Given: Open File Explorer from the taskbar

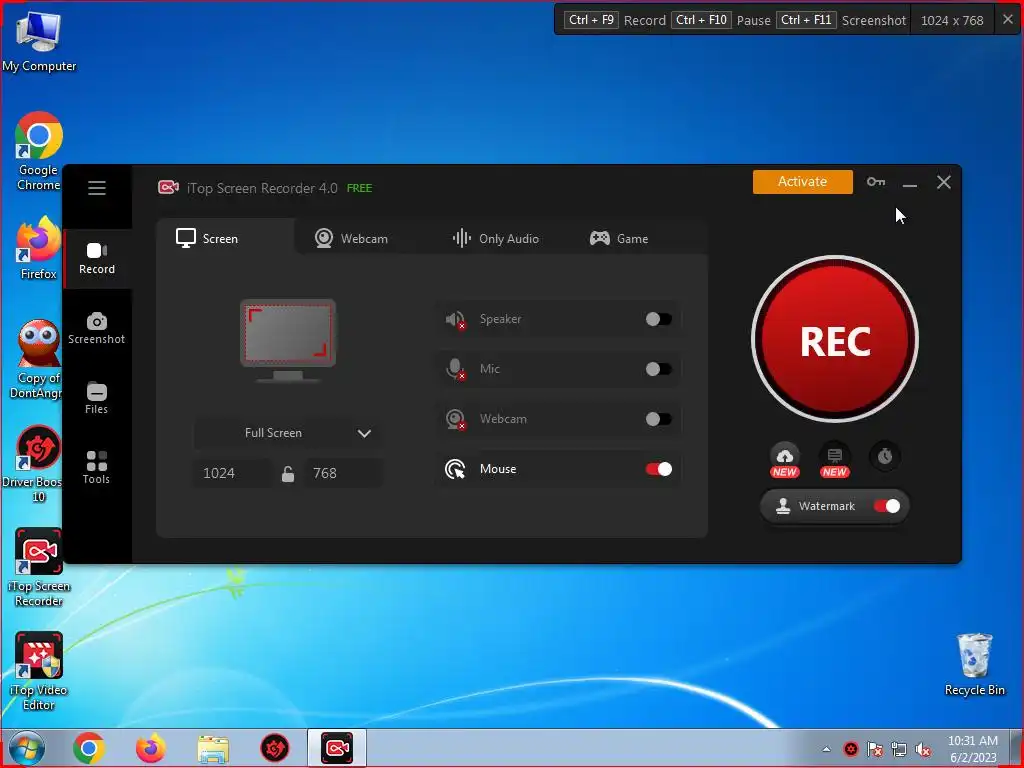Looking at the screenshot, I should point(213,748).
